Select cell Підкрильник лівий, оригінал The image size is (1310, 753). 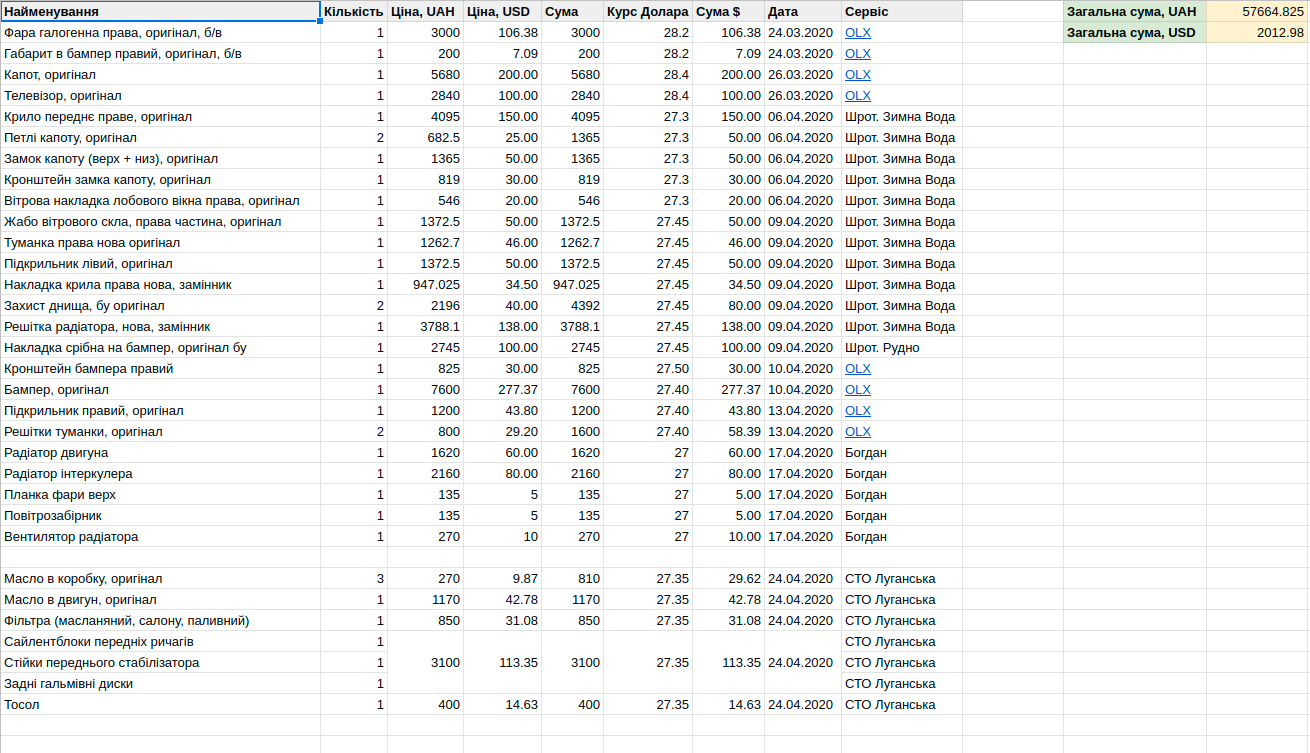tap(160, 263)
